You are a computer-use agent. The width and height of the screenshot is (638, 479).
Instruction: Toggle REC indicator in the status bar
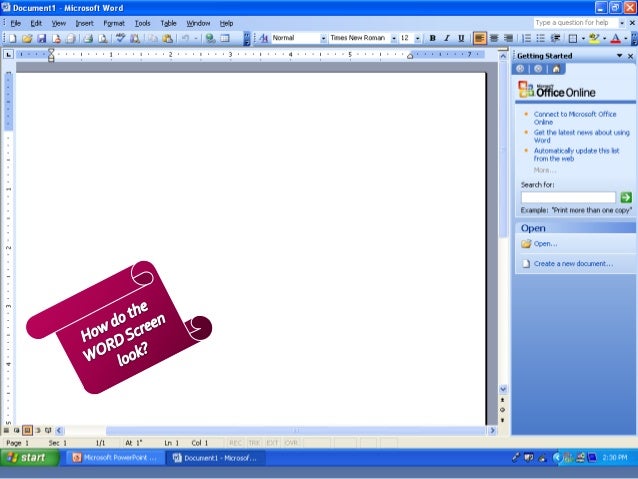235,443
